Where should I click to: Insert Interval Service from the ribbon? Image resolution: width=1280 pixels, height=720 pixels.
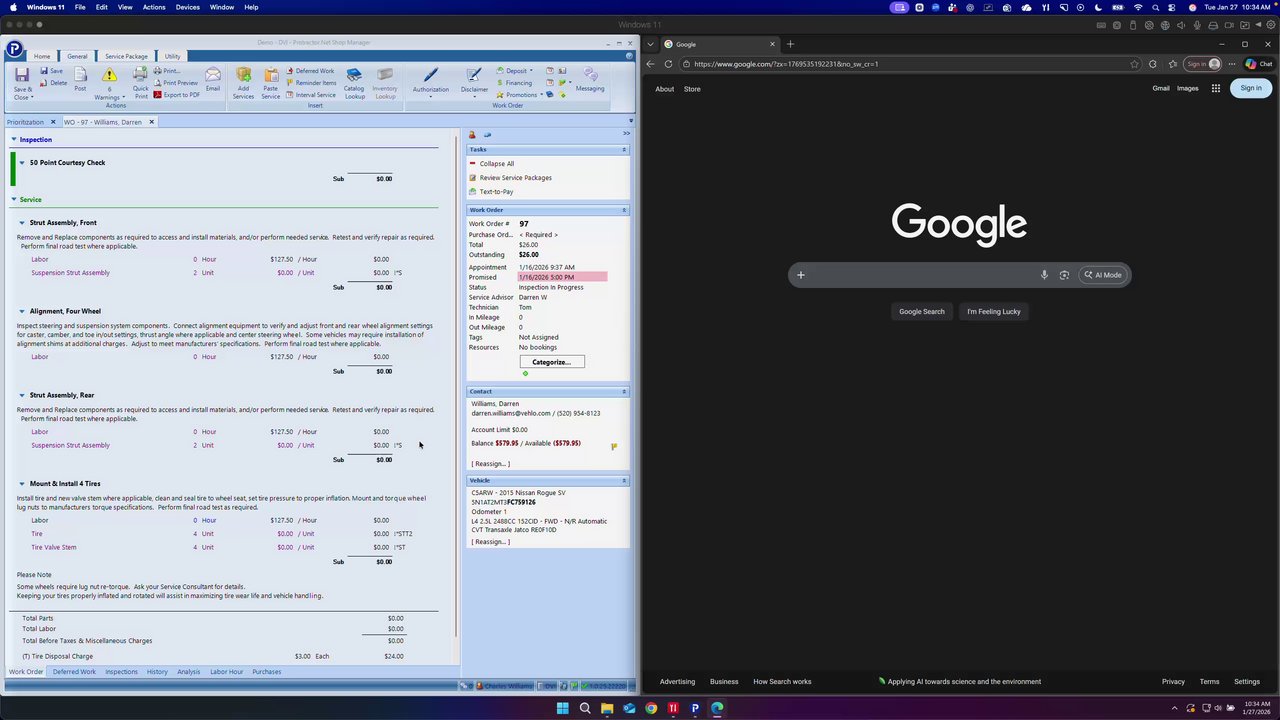[311, 95]
